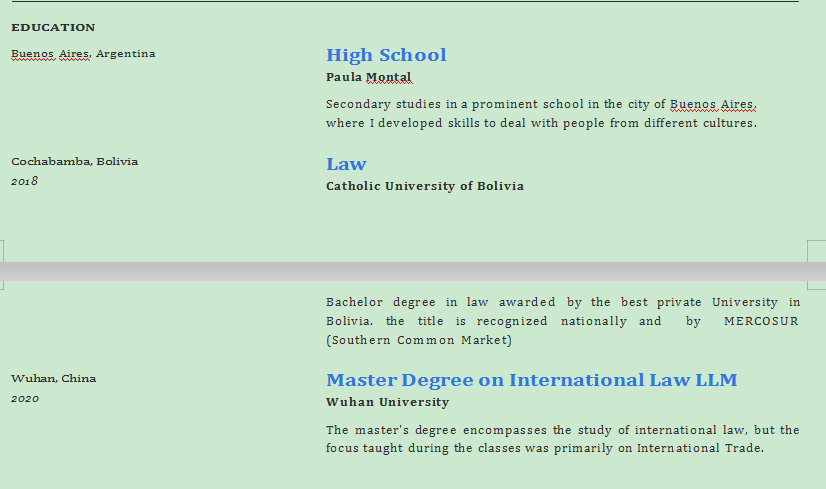Click the word 'Bachelor' in the paragraph

click(354, 302)
